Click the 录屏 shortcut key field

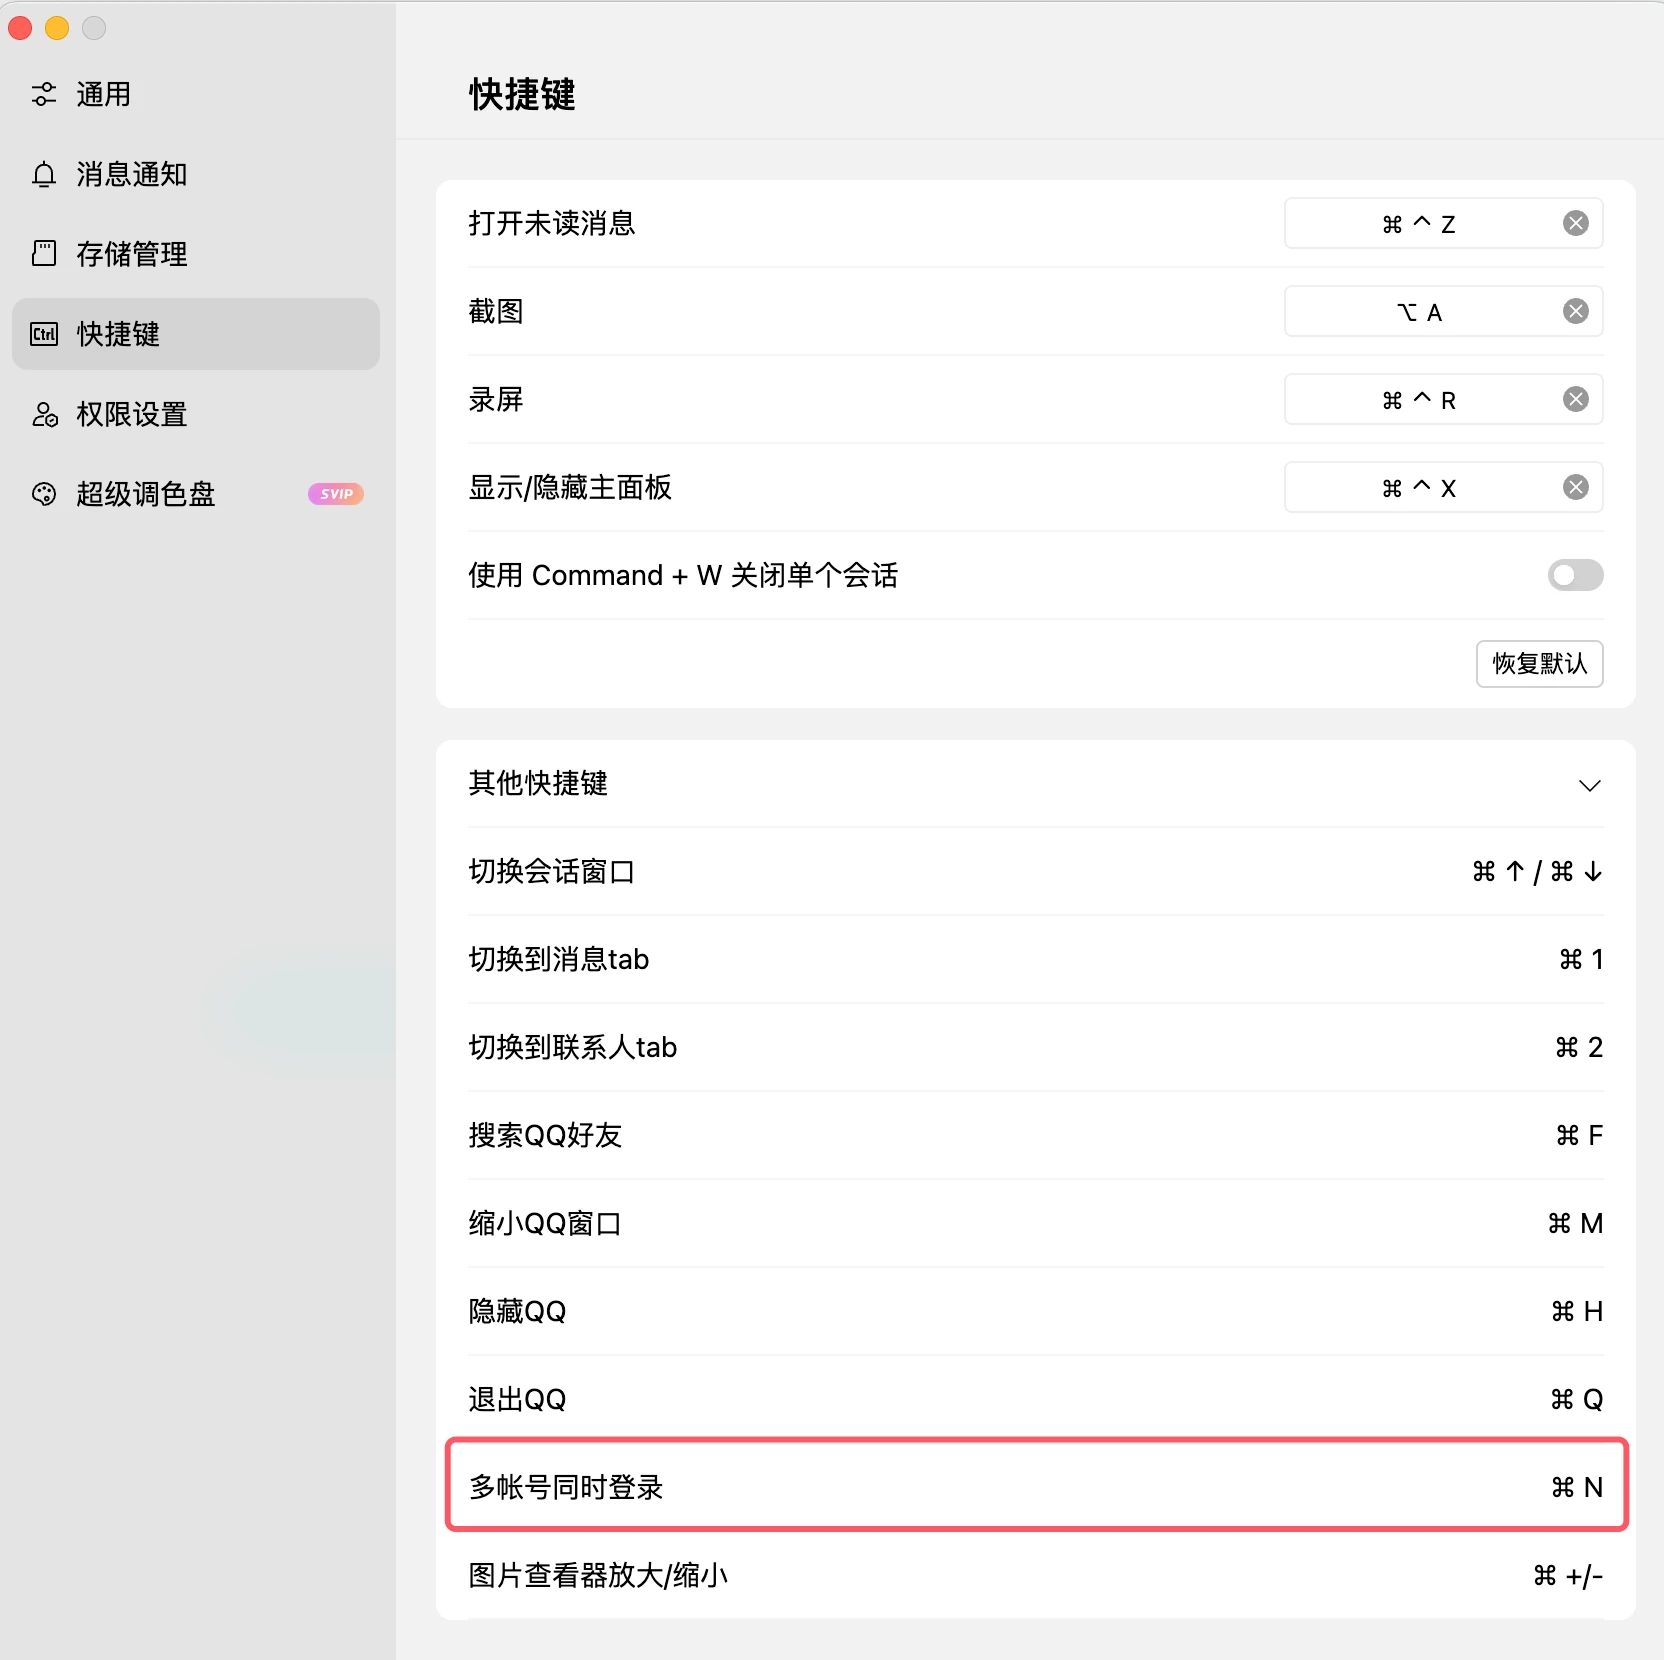point(1418,400)
